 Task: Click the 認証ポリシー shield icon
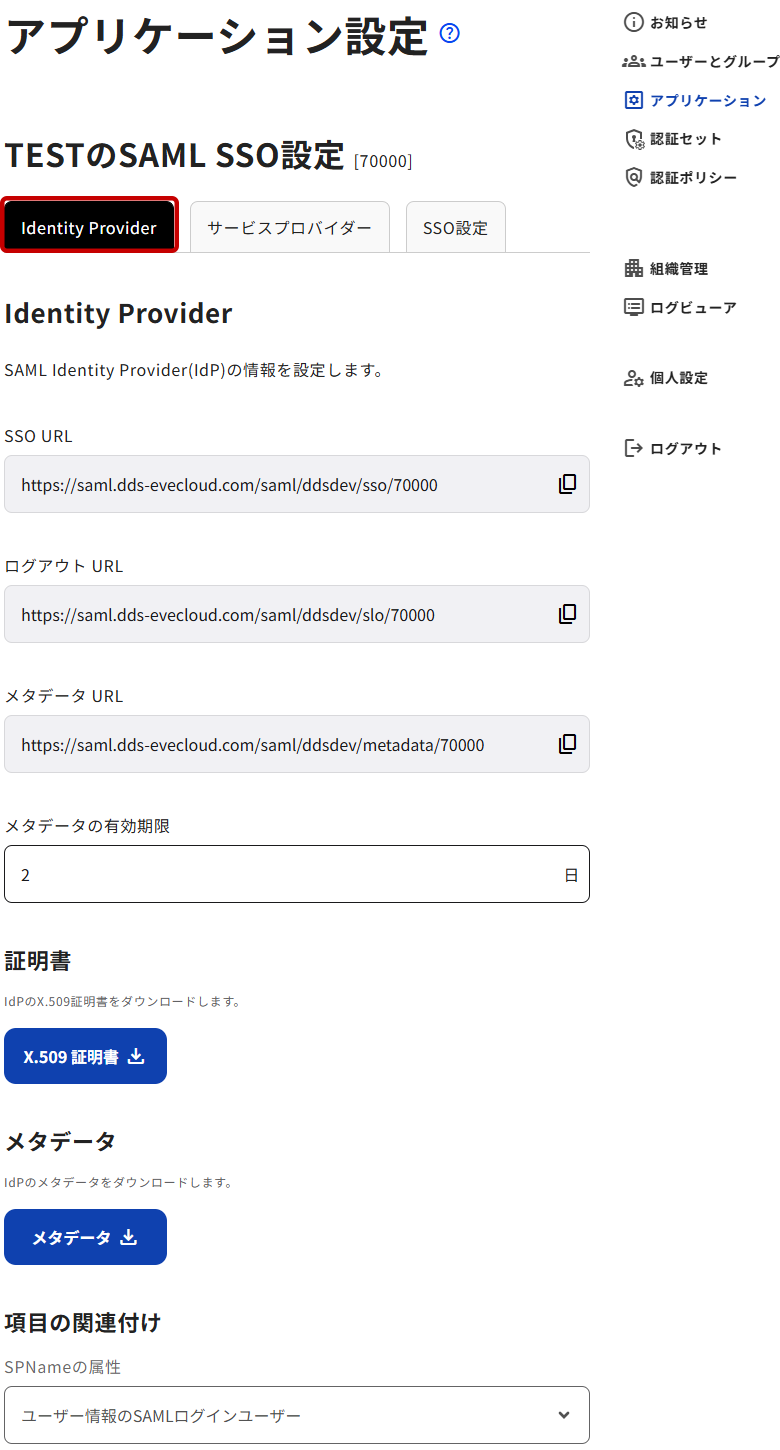[x=633, y=177]
